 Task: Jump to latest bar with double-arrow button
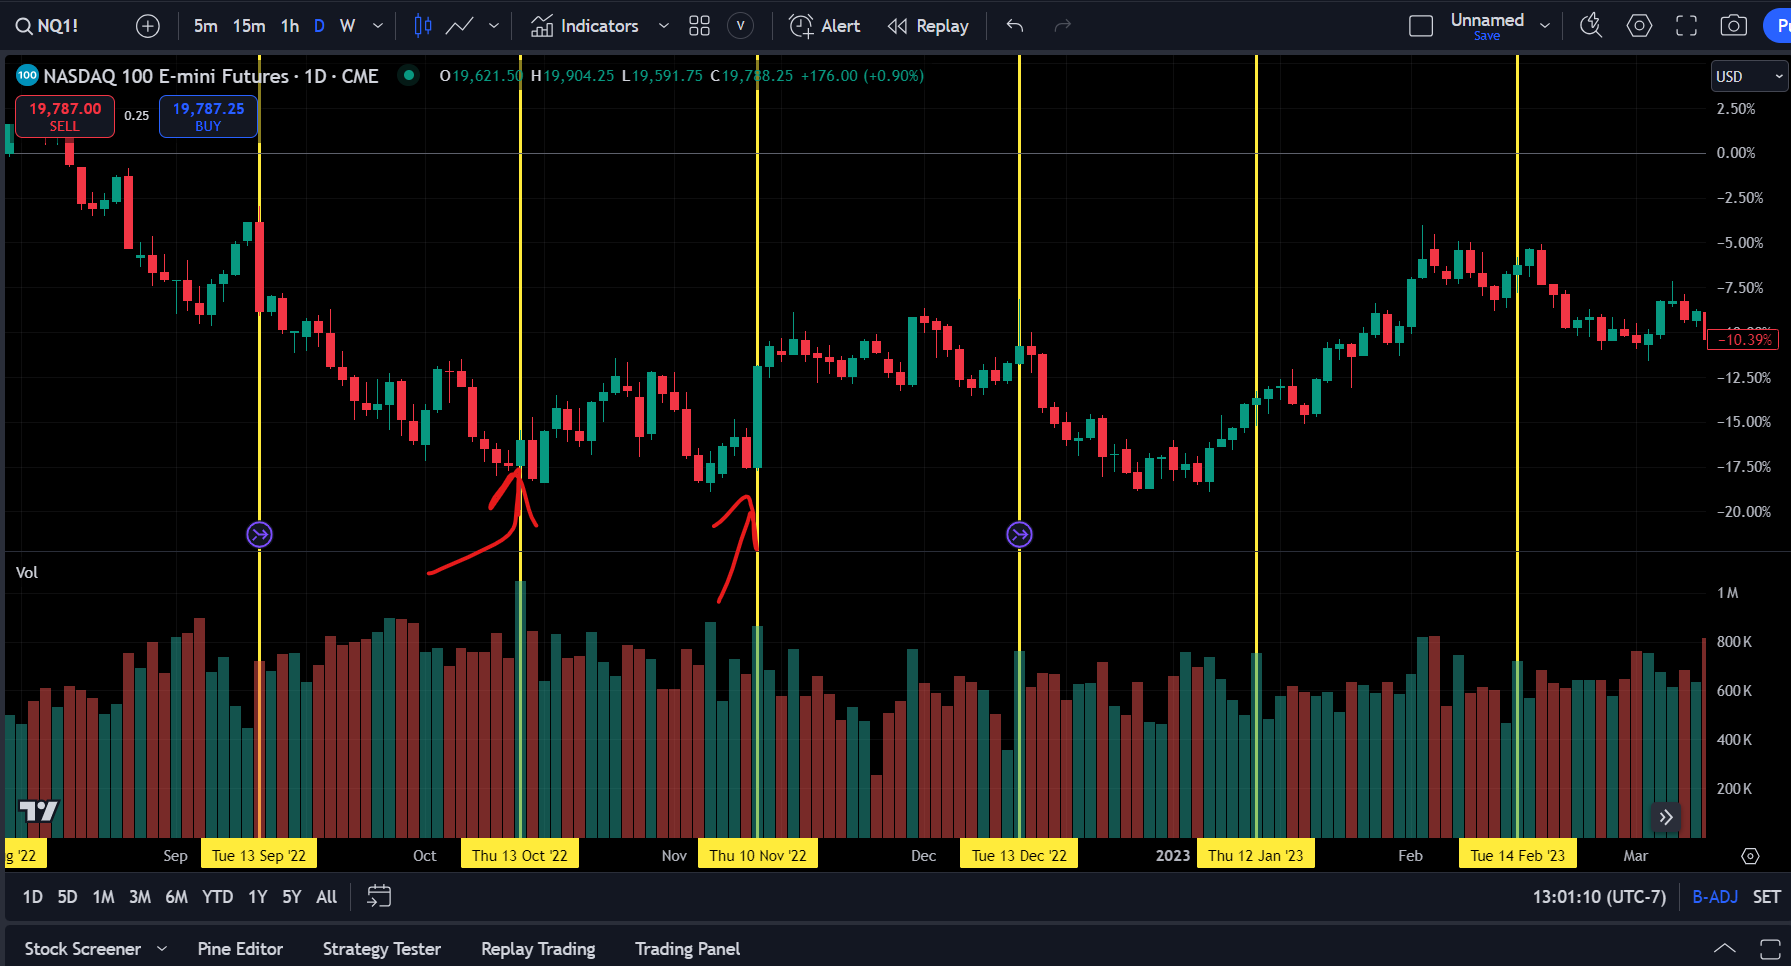point(1666,817)
